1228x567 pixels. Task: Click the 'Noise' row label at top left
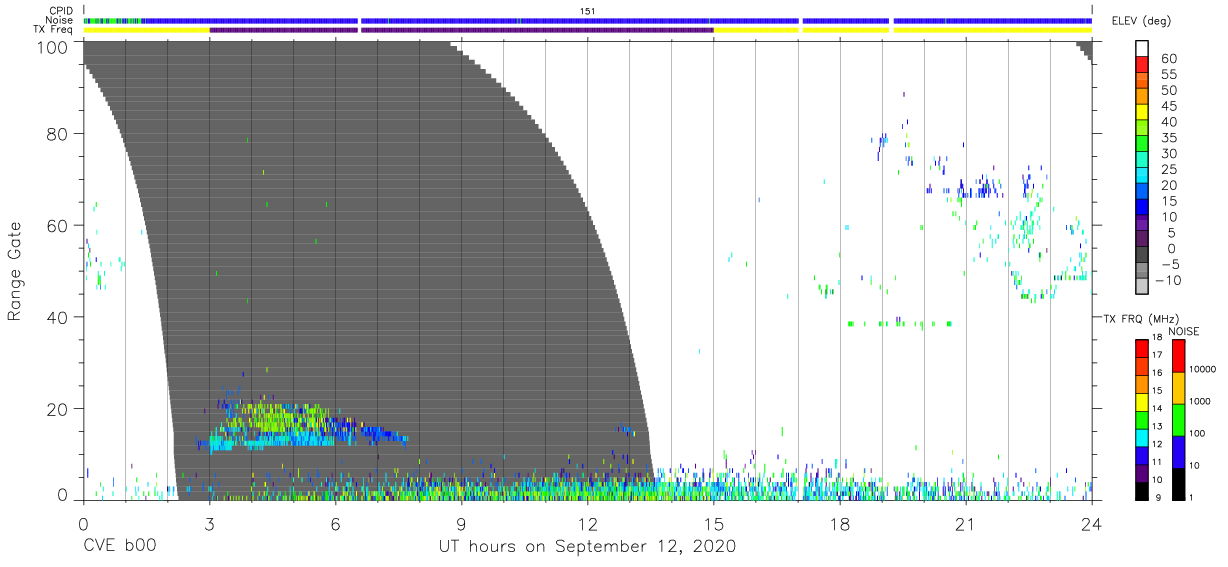coord(61,20)
